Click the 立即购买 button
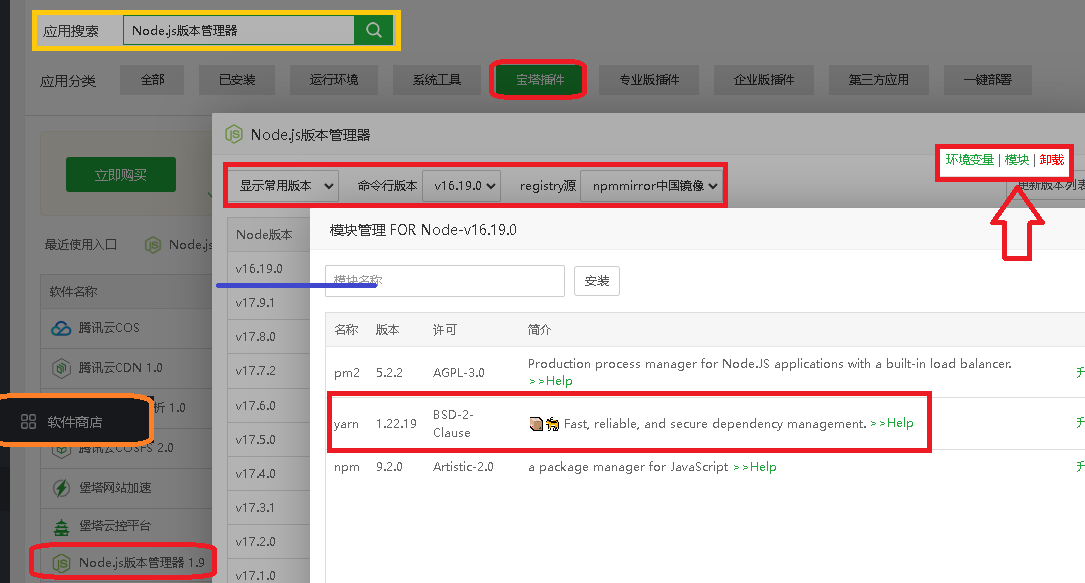The width and height of the screenshot is (1085, 583). [x=121, y=174]
